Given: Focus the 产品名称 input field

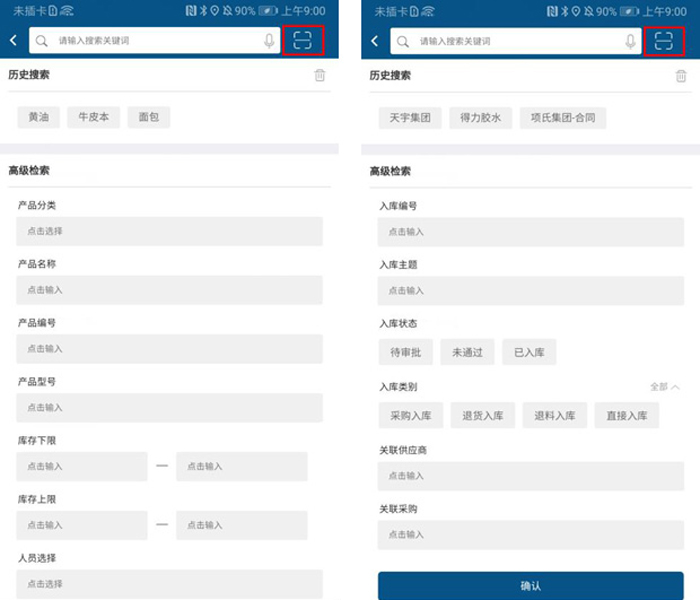Looking at the screenshot, I should (x=169, y=290).
